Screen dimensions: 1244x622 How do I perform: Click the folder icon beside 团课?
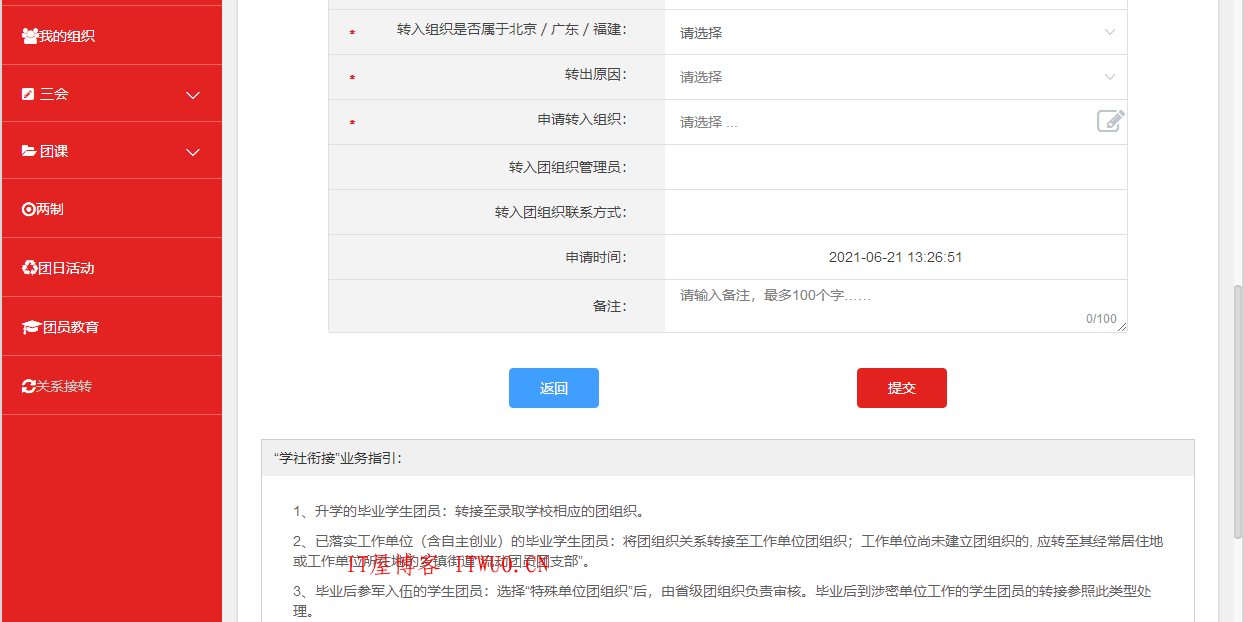click(x=28, y=150)
